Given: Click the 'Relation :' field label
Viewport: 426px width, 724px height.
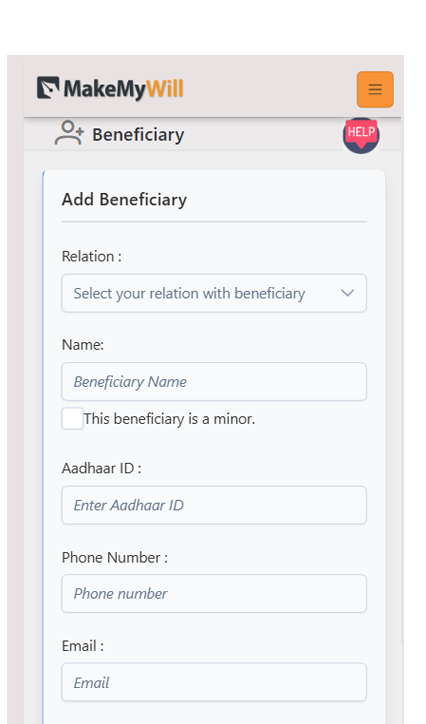Looking at the screenshot, I should point(92,256).
